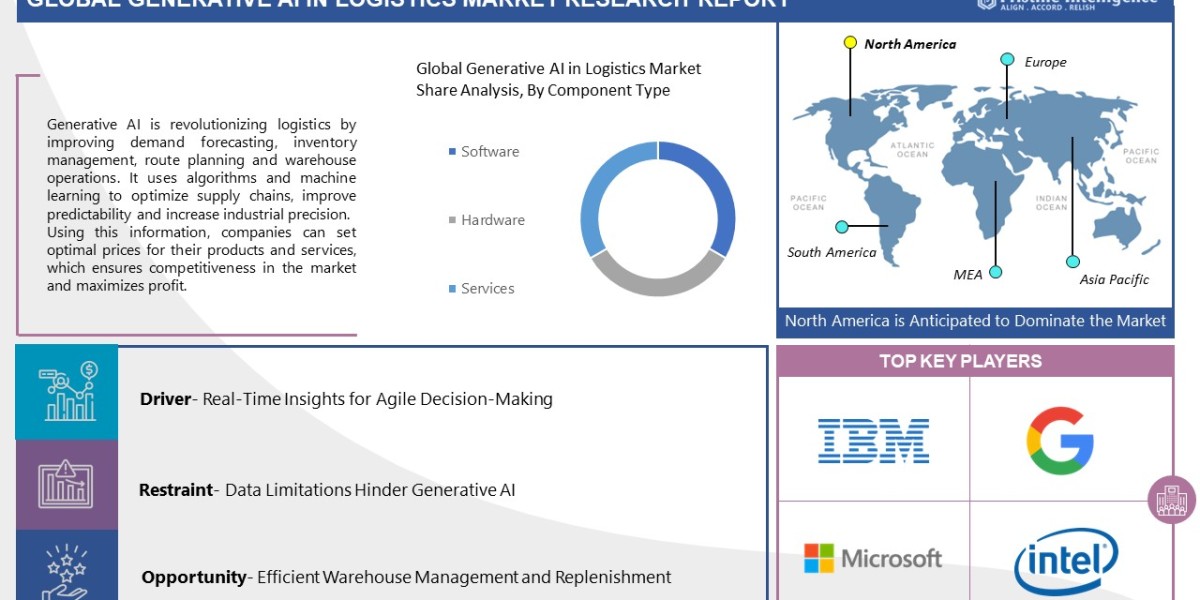Click the Restraint warning chart icon
Image resolution: width=1200 pixels, height=600 pixels.
67,484
